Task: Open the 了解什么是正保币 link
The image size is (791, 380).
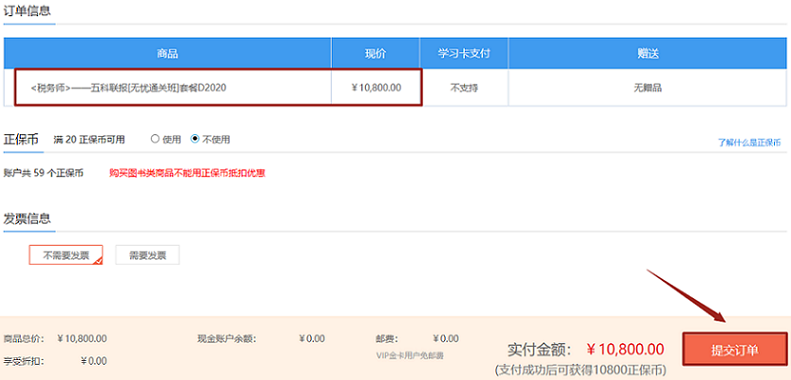Action: point(749,142)
